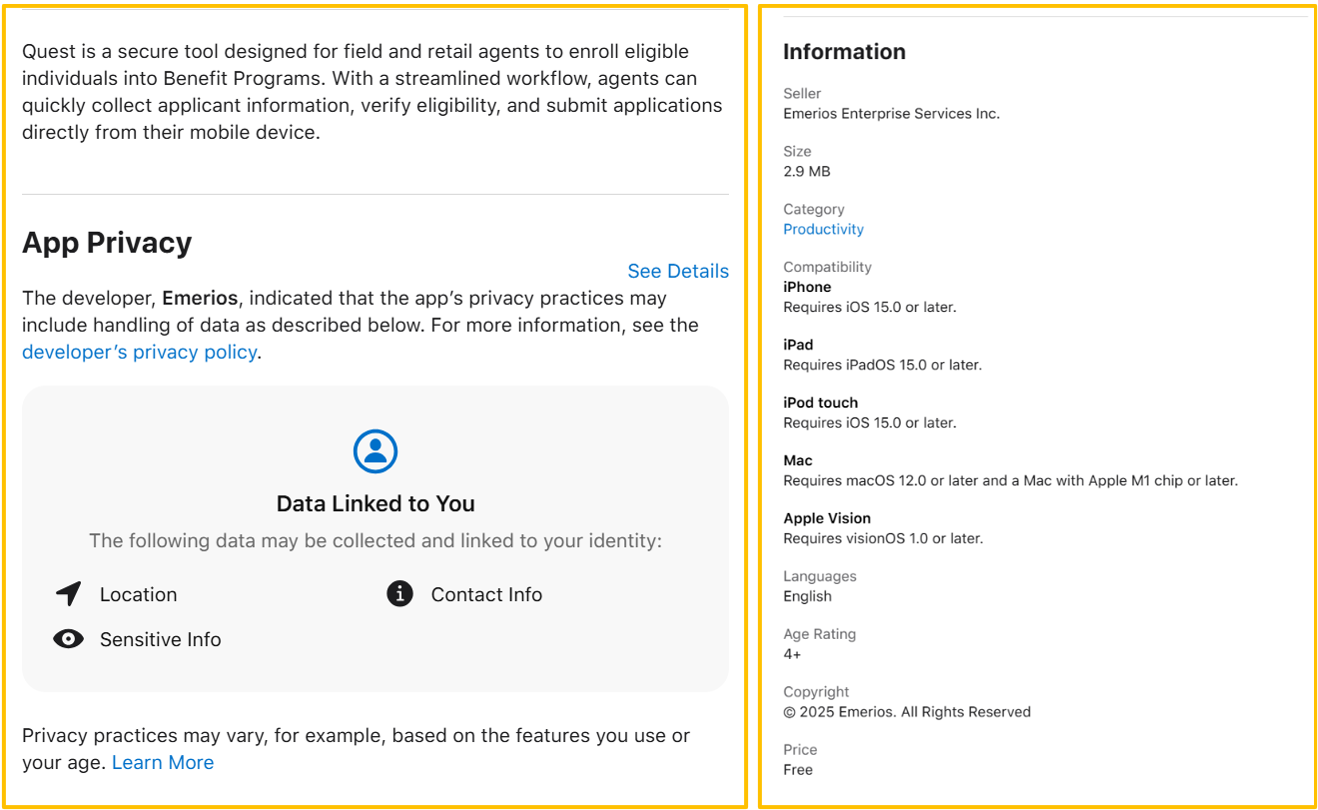
Task: Click the Languages field label
Action: coord(820,576)
